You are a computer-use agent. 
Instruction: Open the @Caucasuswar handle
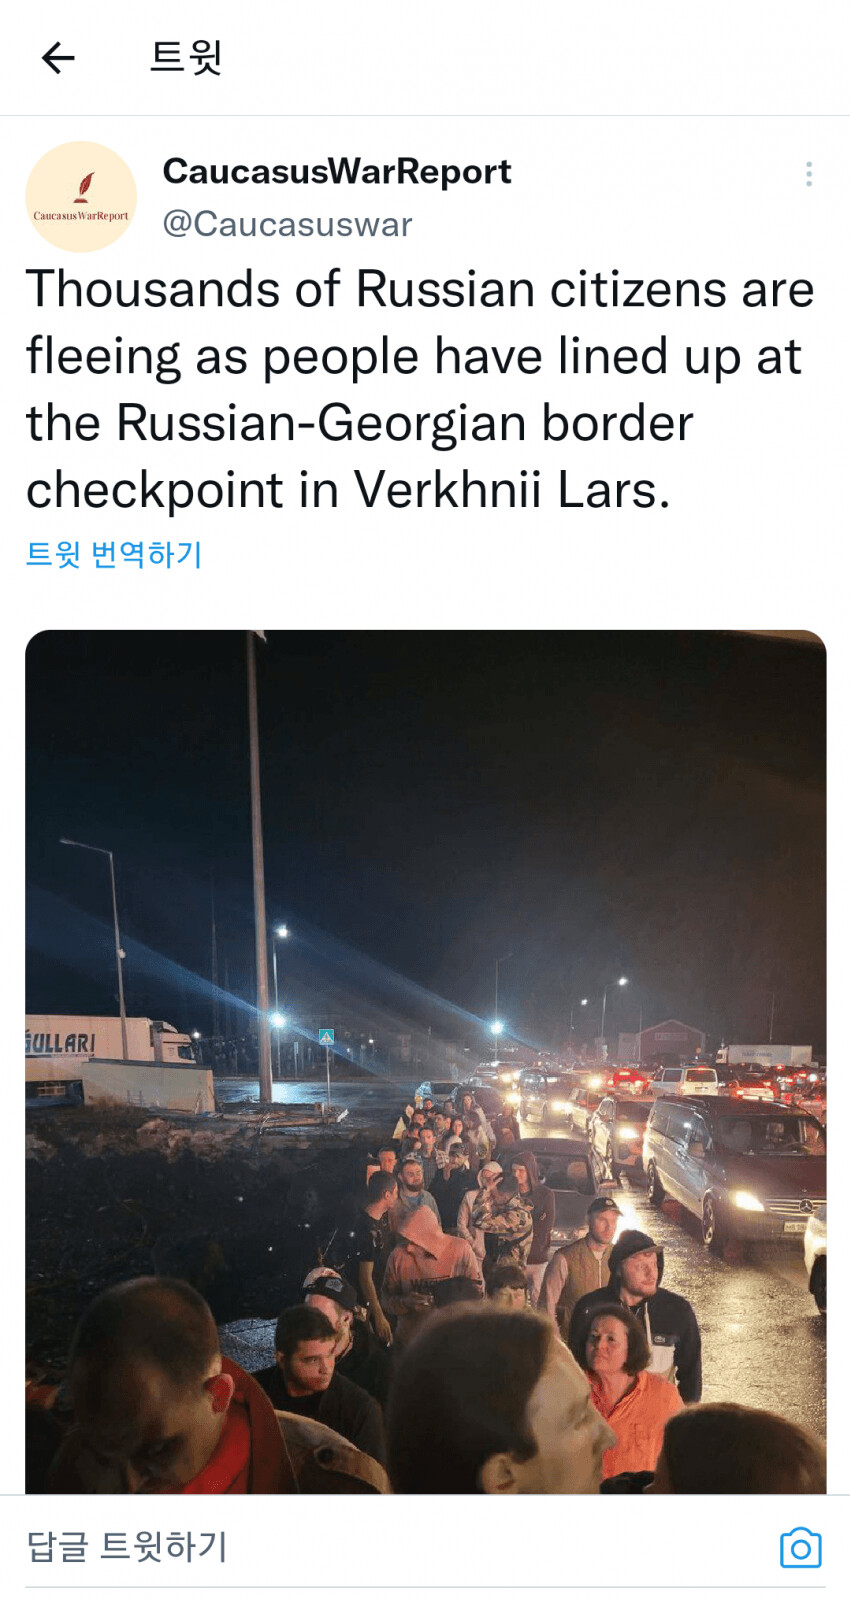tap(288, 224)
